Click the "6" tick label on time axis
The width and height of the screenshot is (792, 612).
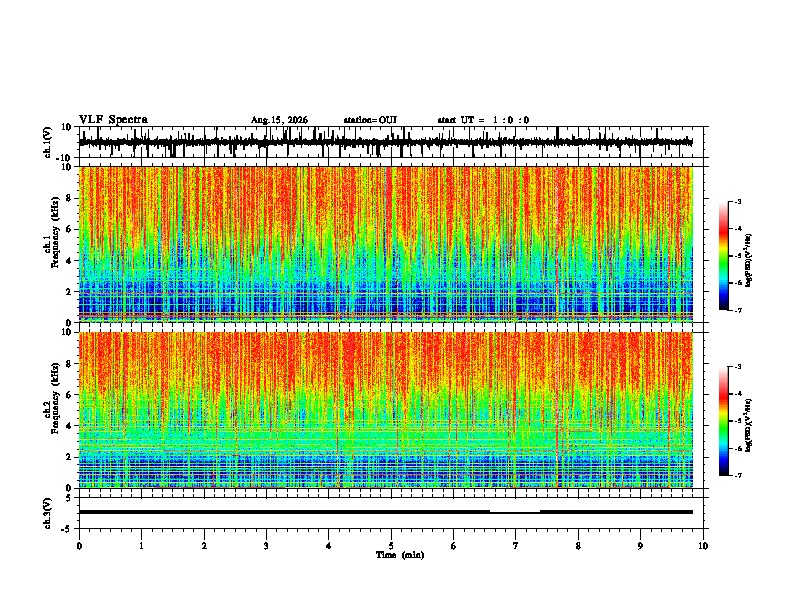click(x=454, y=546)
